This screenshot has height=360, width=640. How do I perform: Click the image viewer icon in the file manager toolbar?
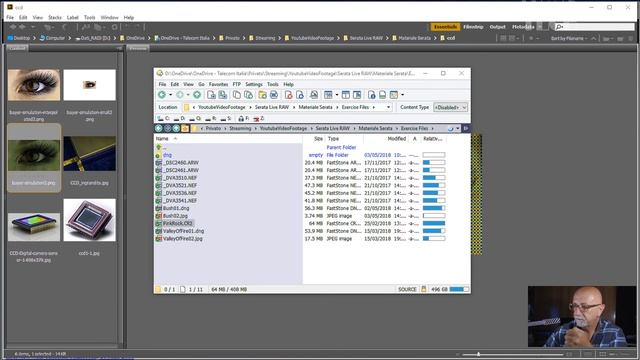(x=314, y=95)
